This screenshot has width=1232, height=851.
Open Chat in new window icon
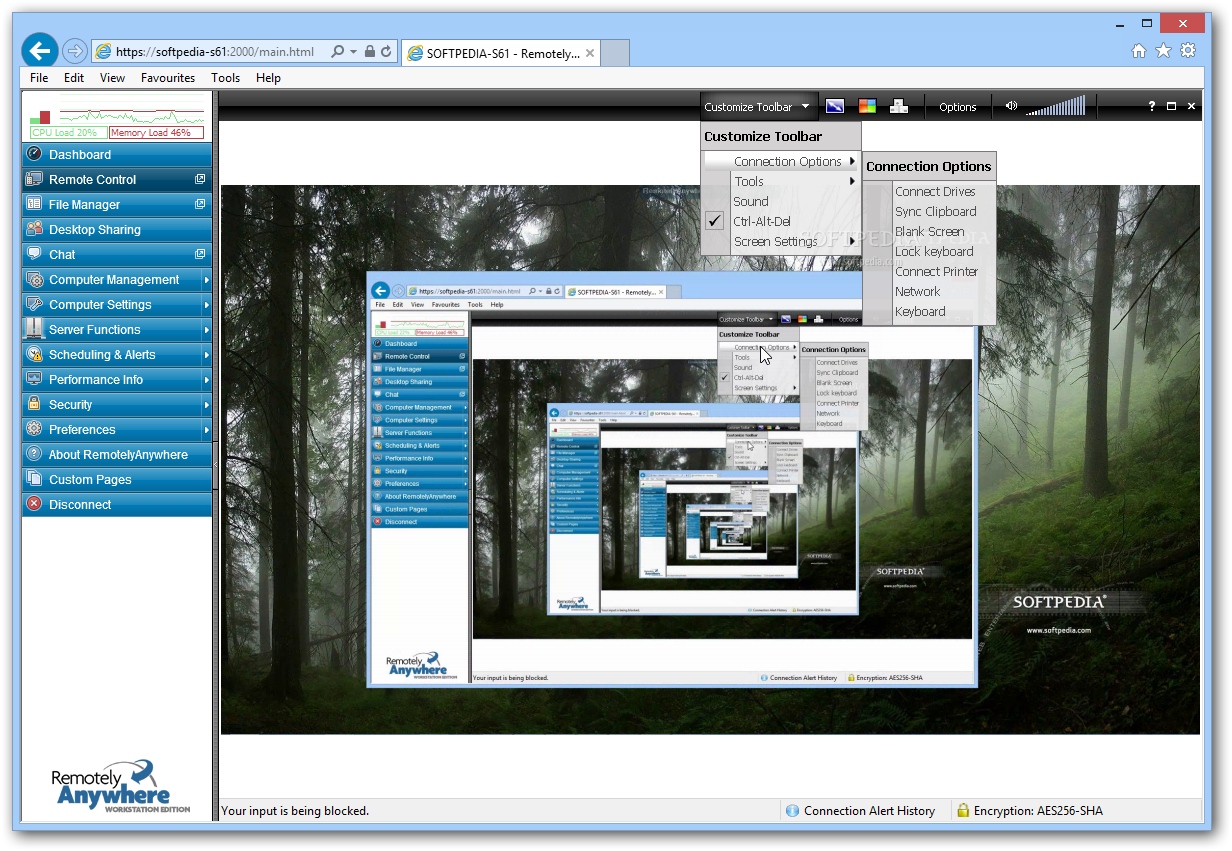click(x=200, y=254)
